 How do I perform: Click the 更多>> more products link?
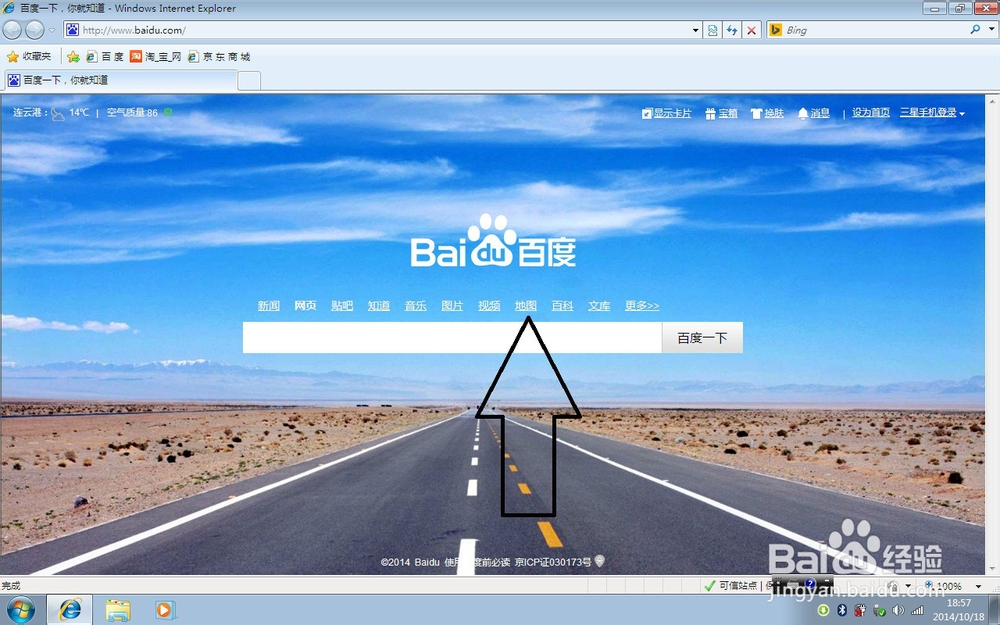(642, 305)
